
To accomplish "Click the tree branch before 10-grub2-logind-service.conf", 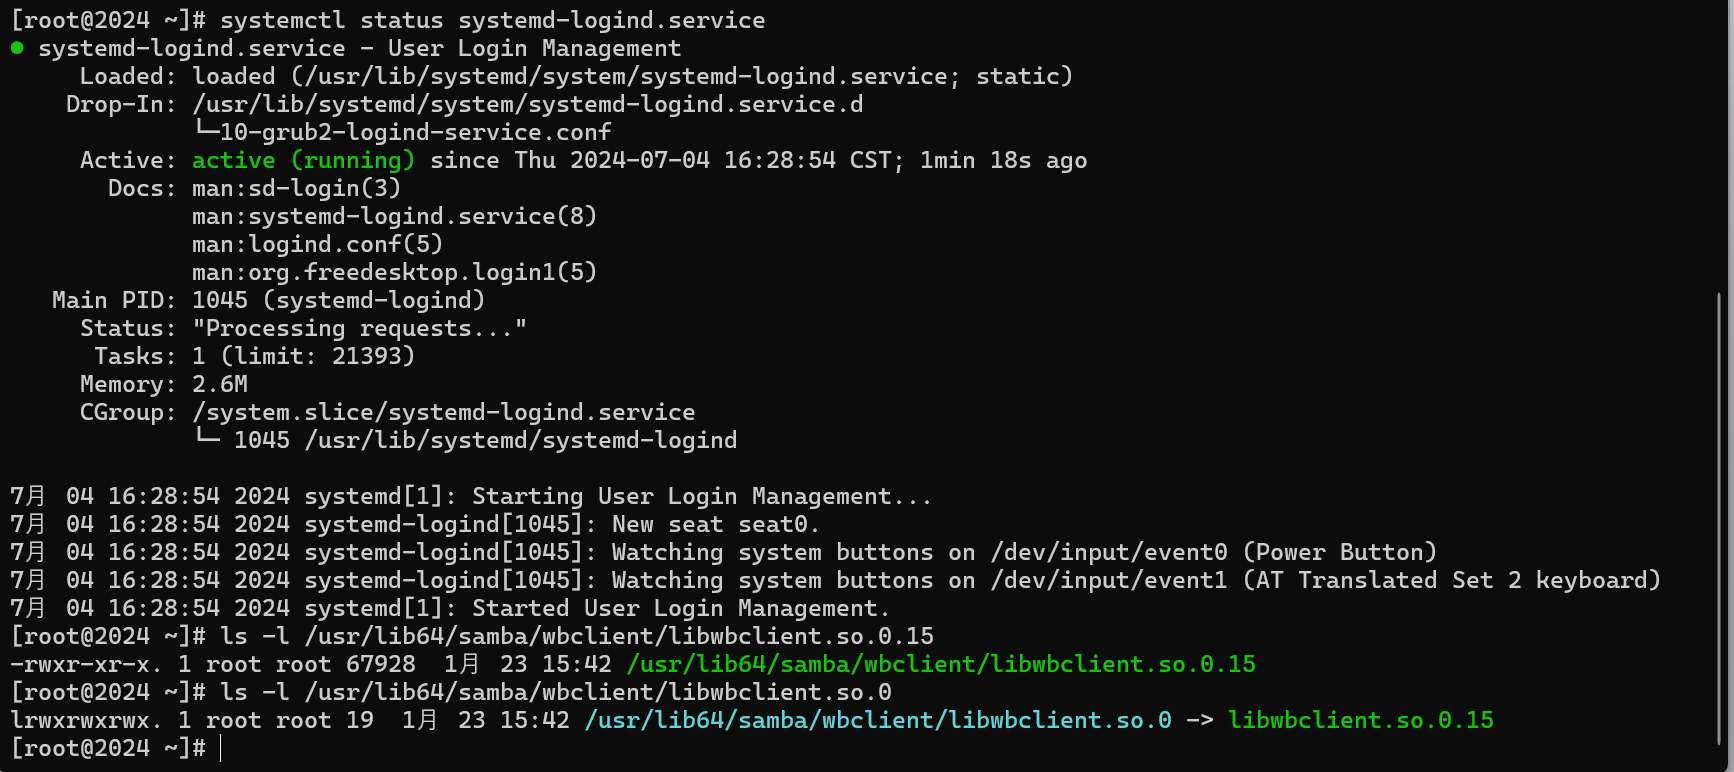I will (x=205, y=130).
